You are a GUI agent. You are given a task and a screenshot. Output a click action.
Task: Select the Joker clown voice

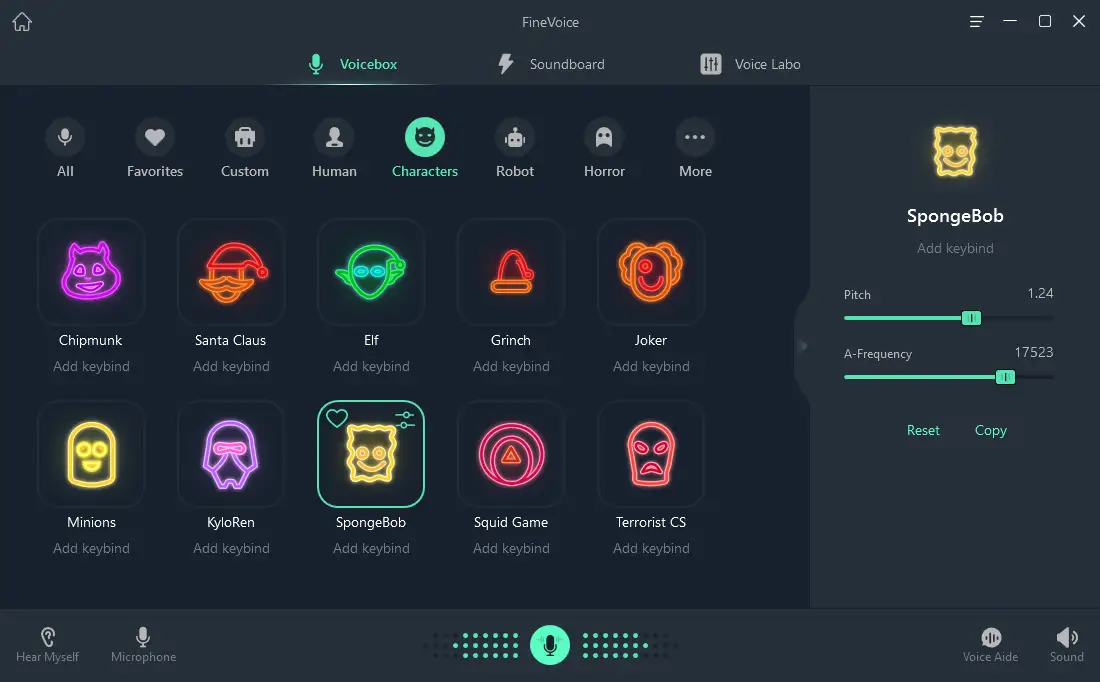point(651,272)
